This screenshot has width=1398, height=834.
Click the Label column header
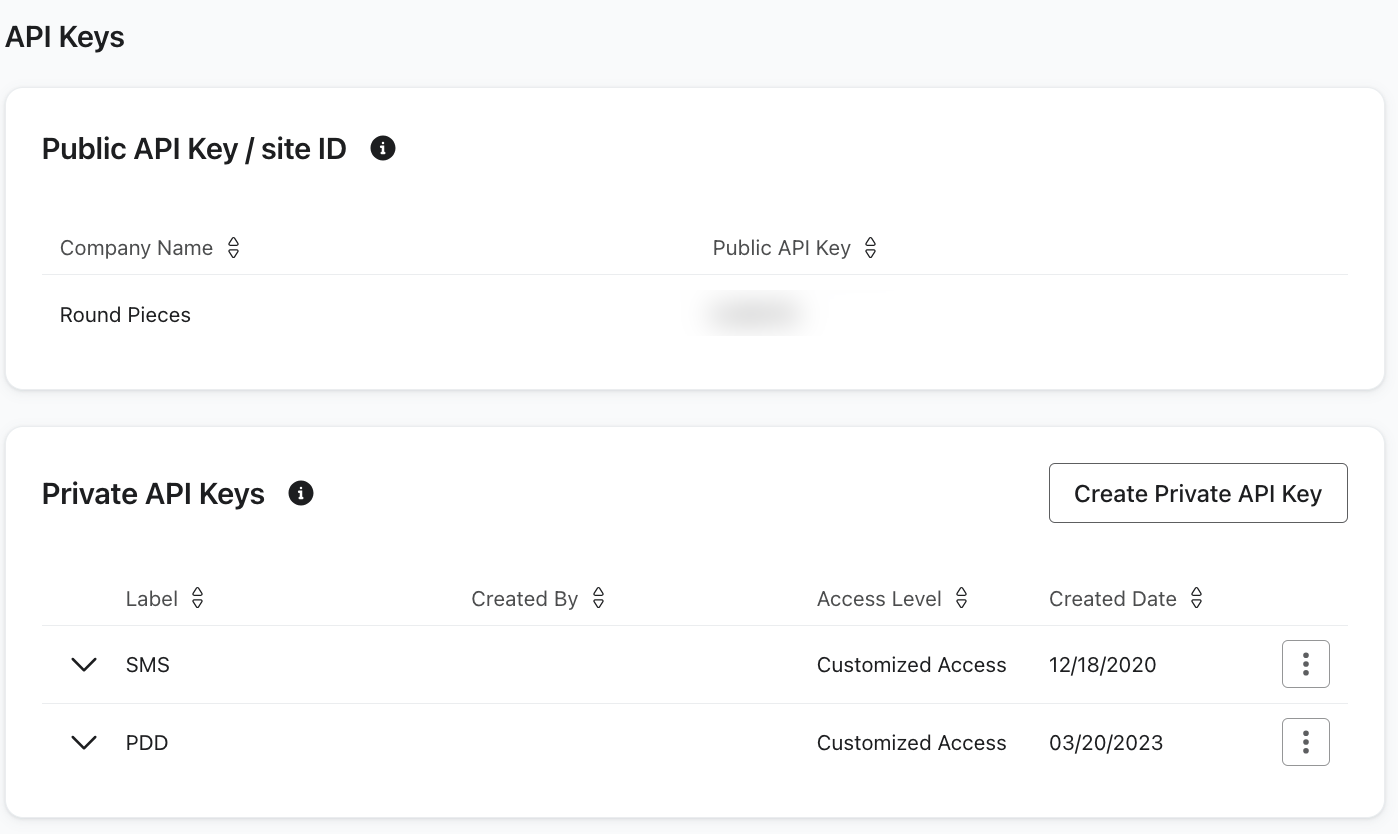(x=152, y=598)
